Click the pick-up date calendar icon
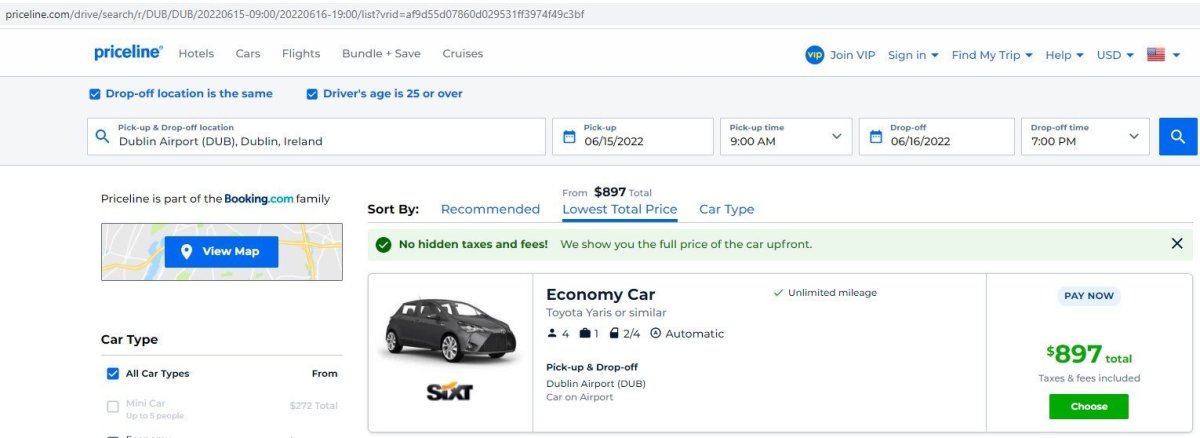 point(569,137)
